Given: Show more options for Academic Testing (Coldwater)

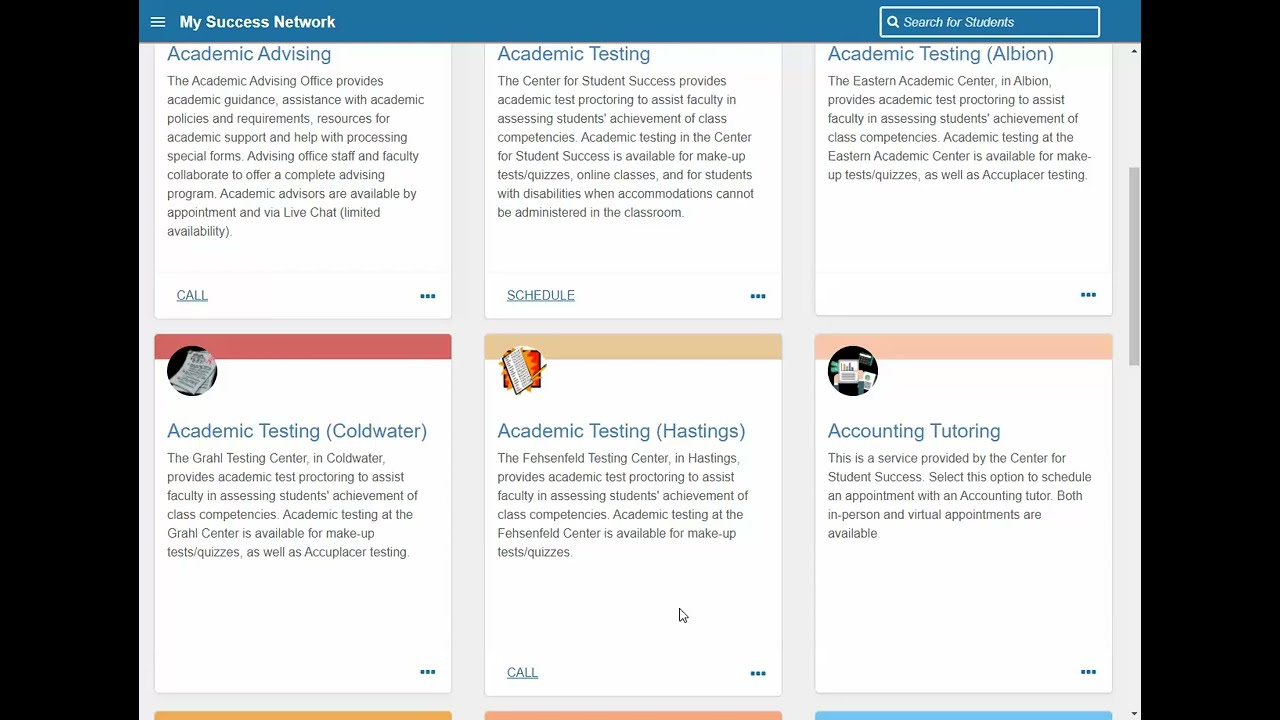Looking at the screenshot, I should click(428, 672).
